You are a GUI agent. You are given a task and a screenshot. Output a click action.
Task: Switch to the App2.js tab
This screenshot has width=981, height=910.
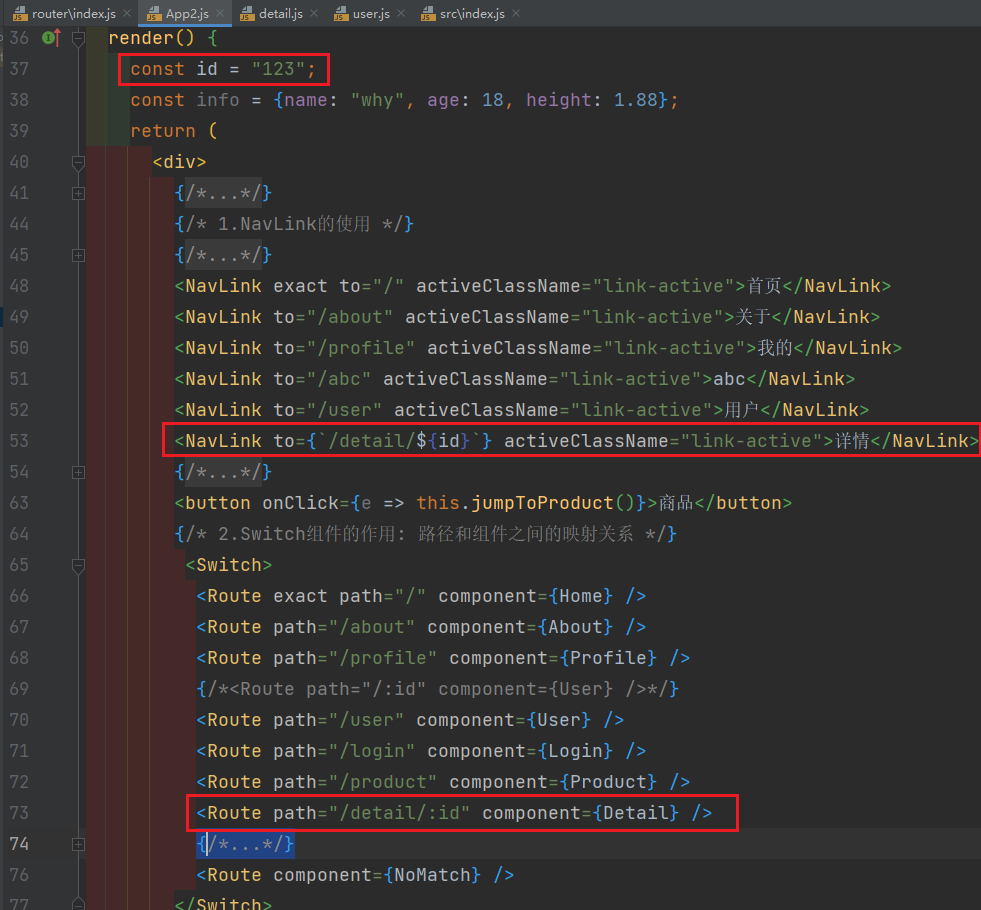[186, 13]
